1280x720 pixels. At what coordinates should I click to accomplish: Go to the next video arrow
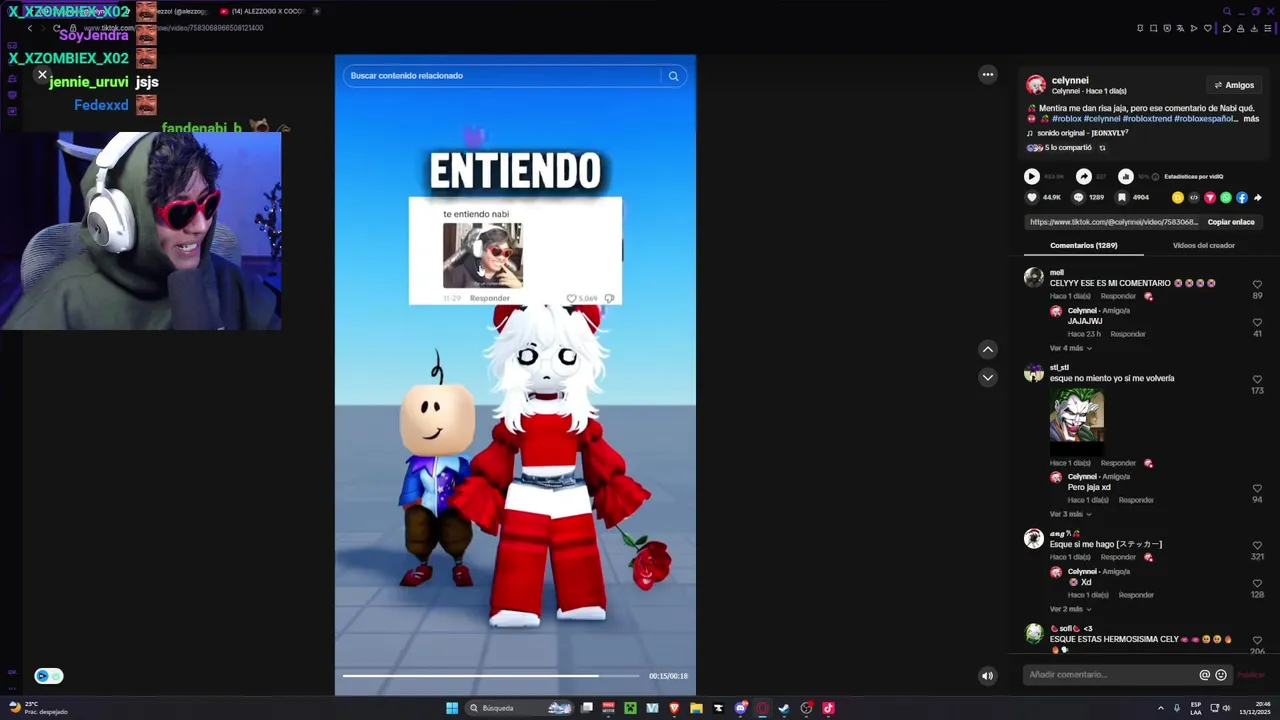click(x=988, y=377)
